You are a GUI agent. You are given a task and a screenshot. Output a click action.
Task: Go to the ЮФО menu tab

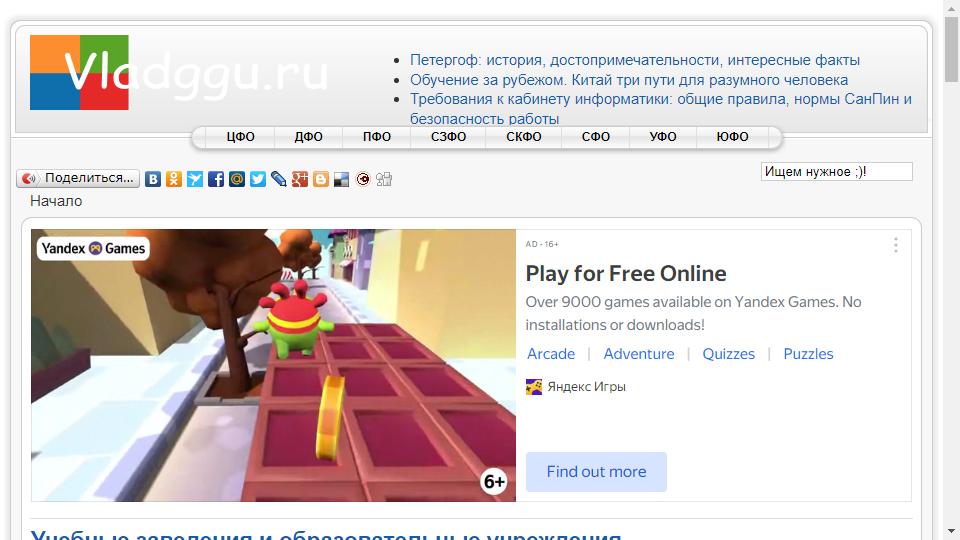(733, 137)
